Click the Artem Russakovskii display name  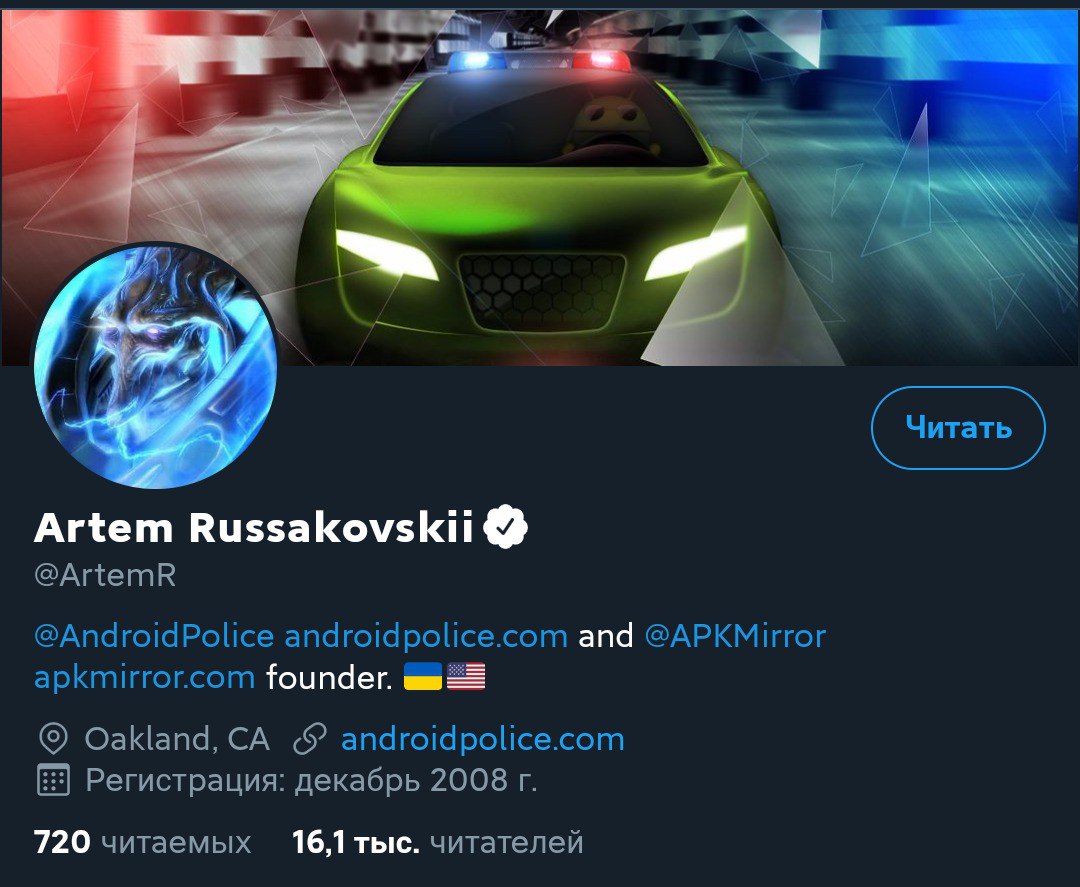pyautogui.click(x=253, y=528)
